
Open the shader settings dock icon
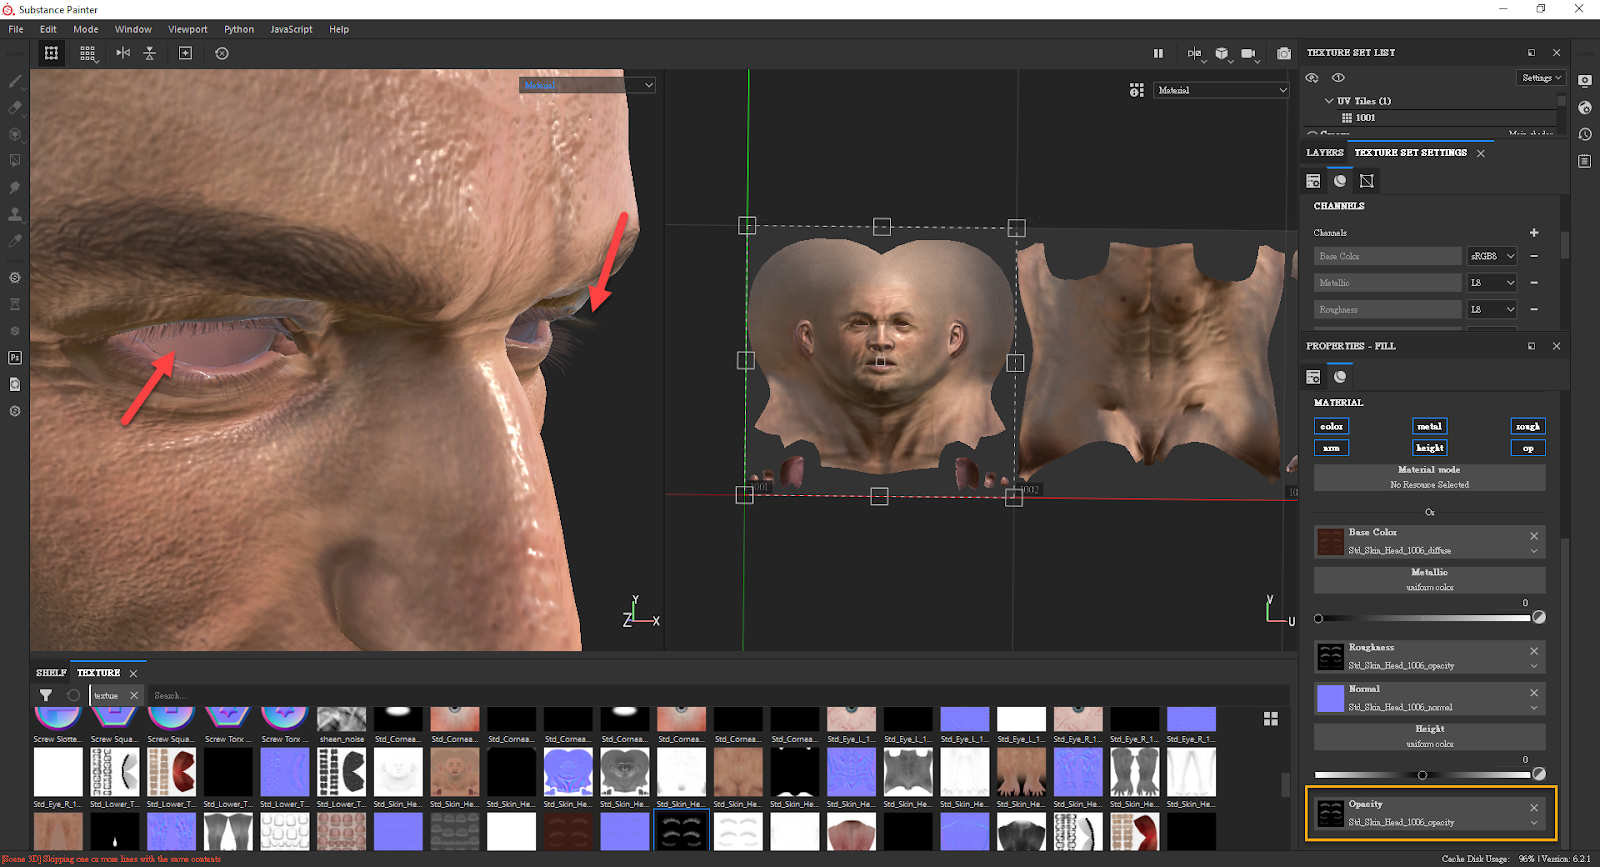point(1585,107)
